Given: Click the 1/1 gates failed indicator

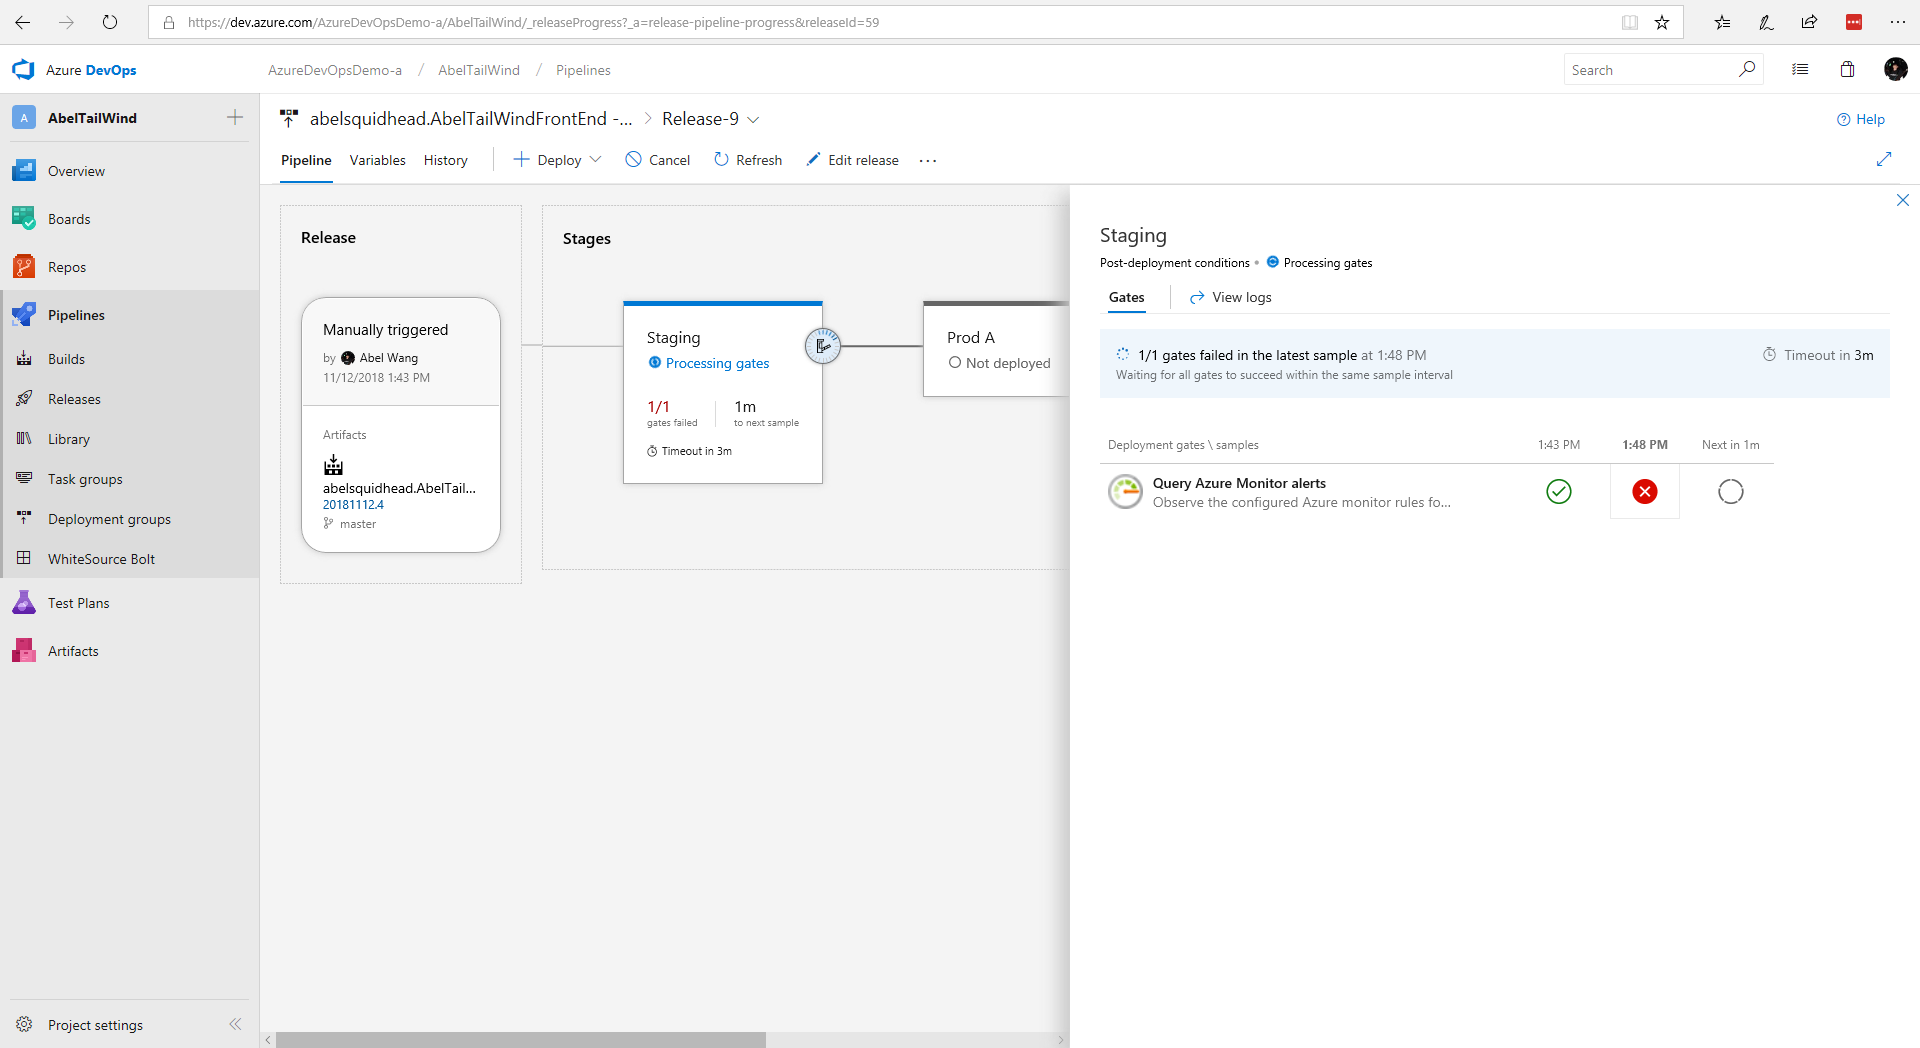Looking at the screenshot, I should point(672,412).
